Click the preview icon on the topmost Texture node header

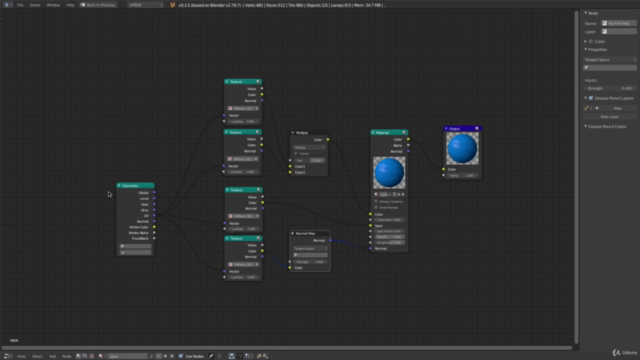[258, 82]
